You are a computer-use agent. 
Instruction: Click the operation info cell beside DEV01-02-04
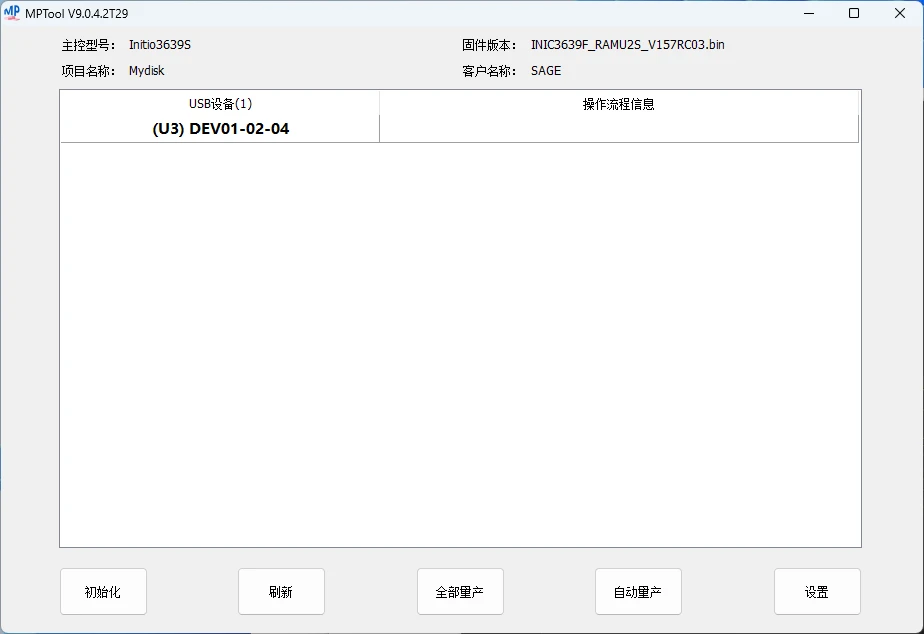coord(619,129)
